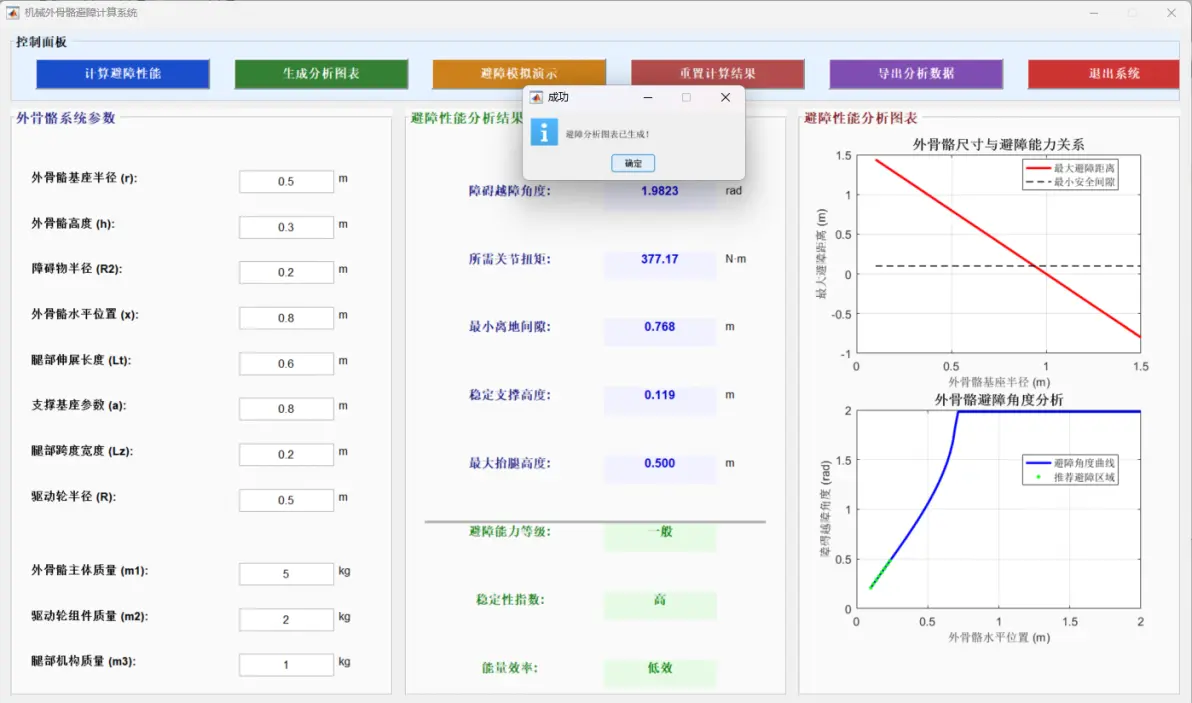This screenshot has height=703, width=1192.
Task: Select the 障碍物半径 (R2) input field
Action: pyautogui.click(x=286, y=272)
